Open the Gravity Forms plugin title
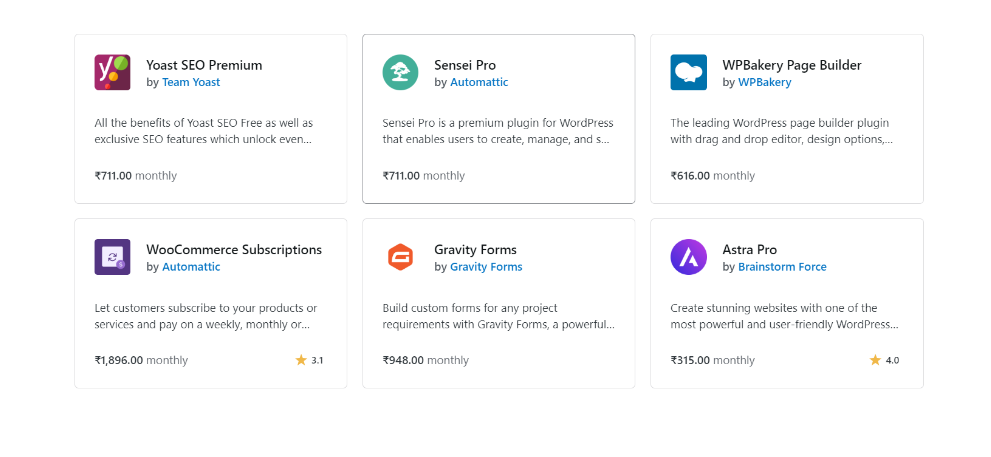 coord(475,250)
